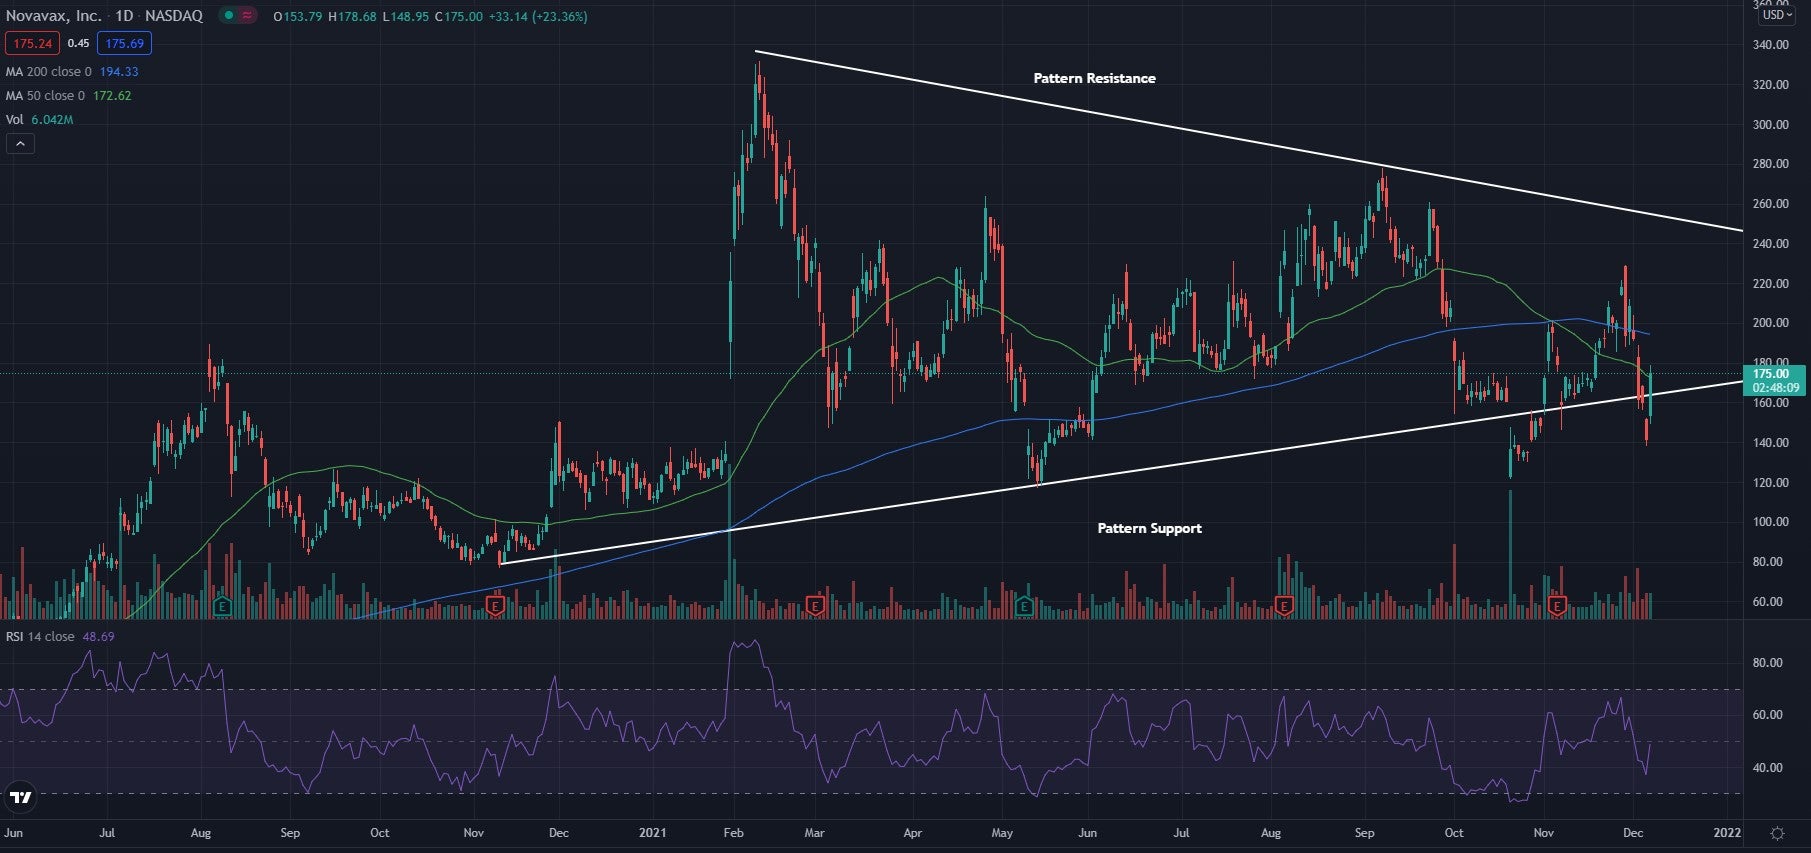This screenshot has width=1811, height=853.
Task: Click the current price label 175.00
Action: 1771,374
